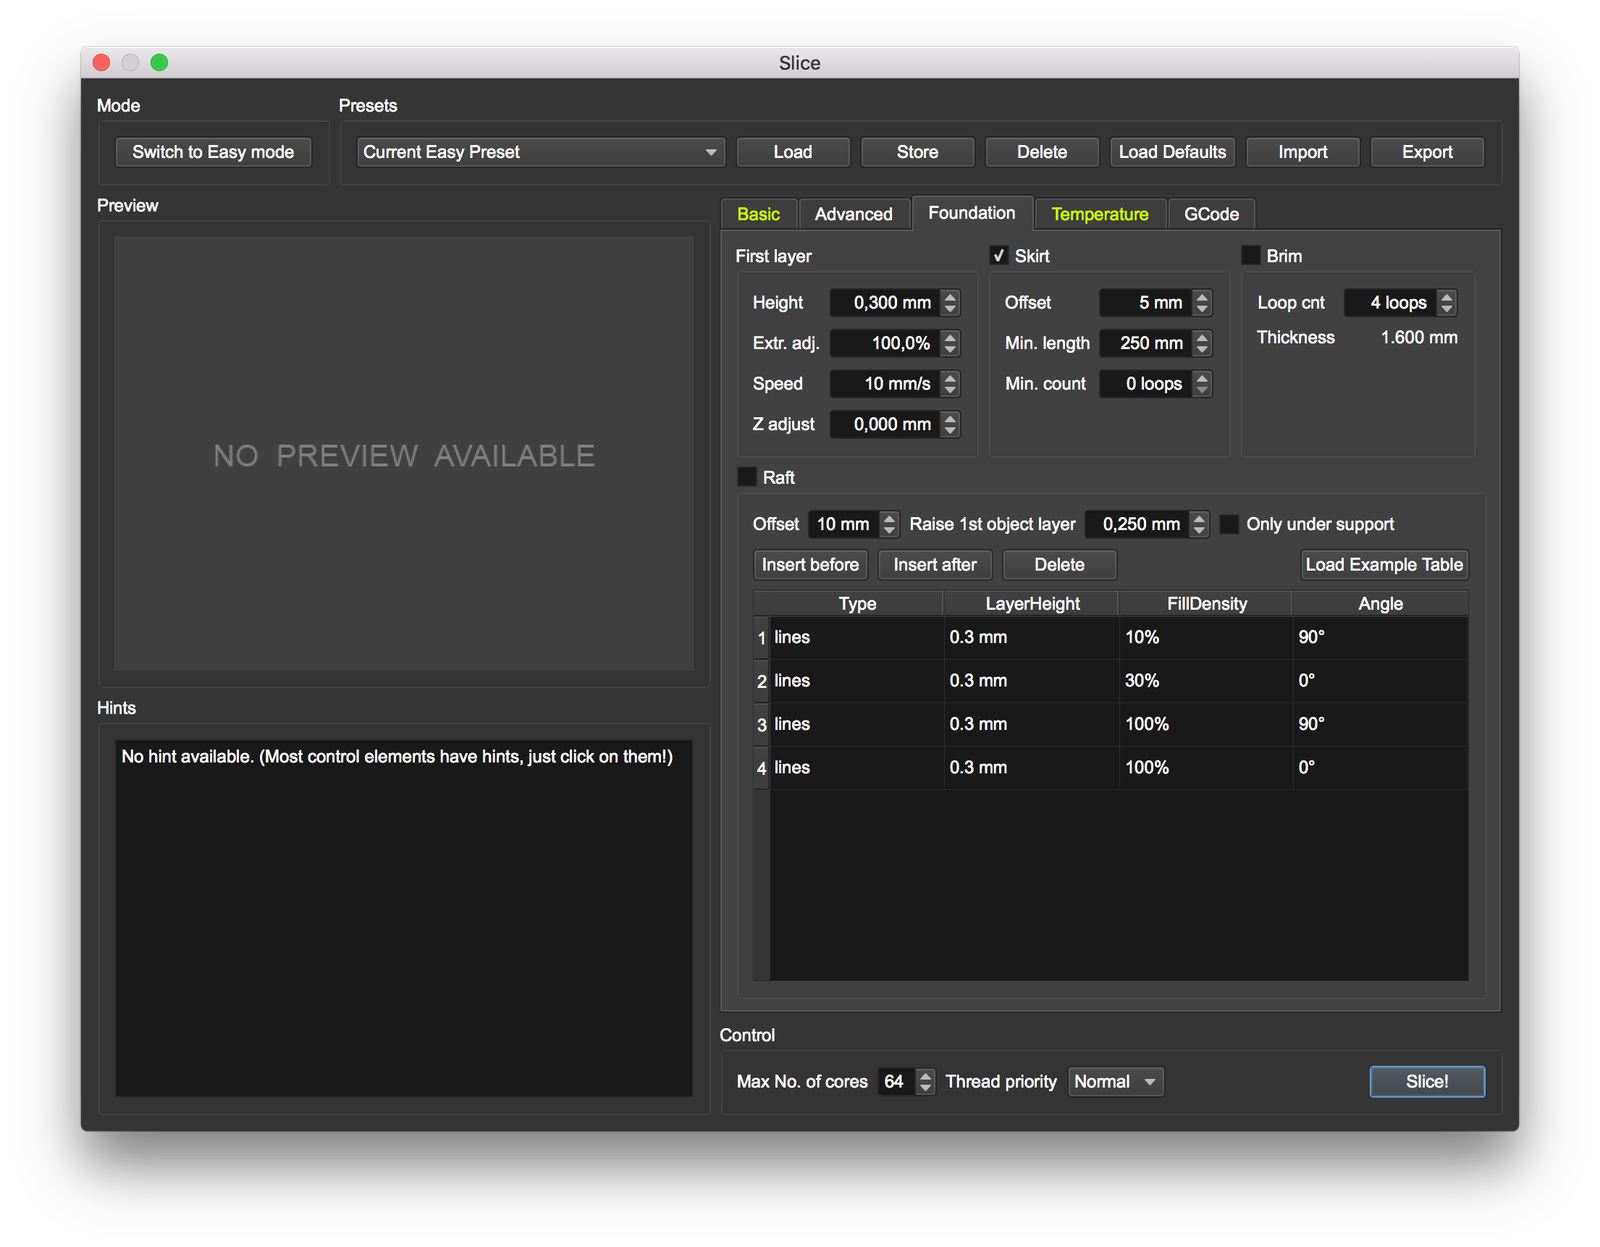Viewport: 1600px width, 1247px height.
Task: Click the FillDensity column header
Action: [x=1206, y=603]
